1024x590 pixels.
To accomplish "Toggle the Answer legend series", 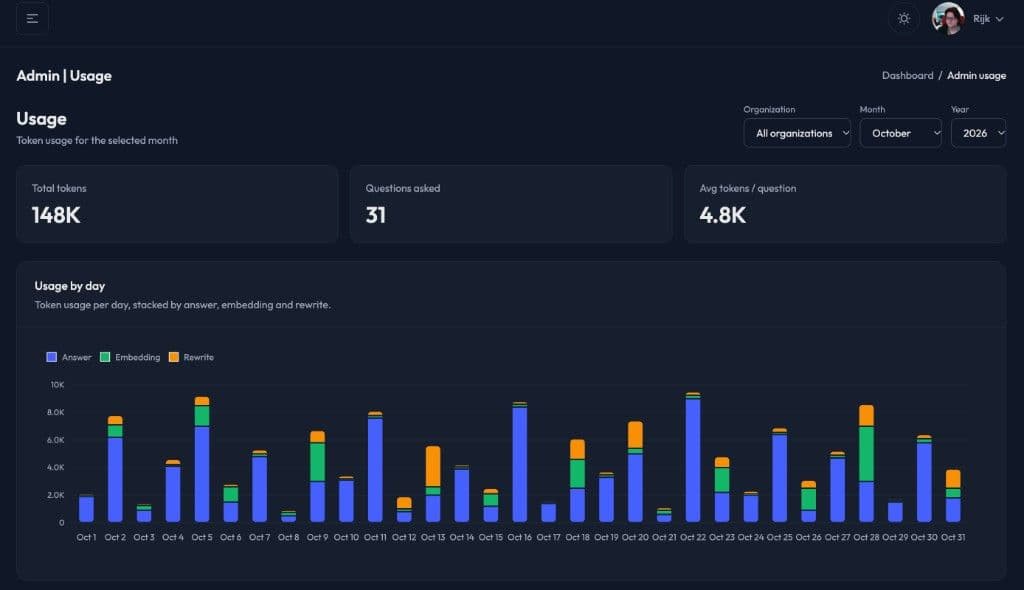I will (x=69, y=357).
